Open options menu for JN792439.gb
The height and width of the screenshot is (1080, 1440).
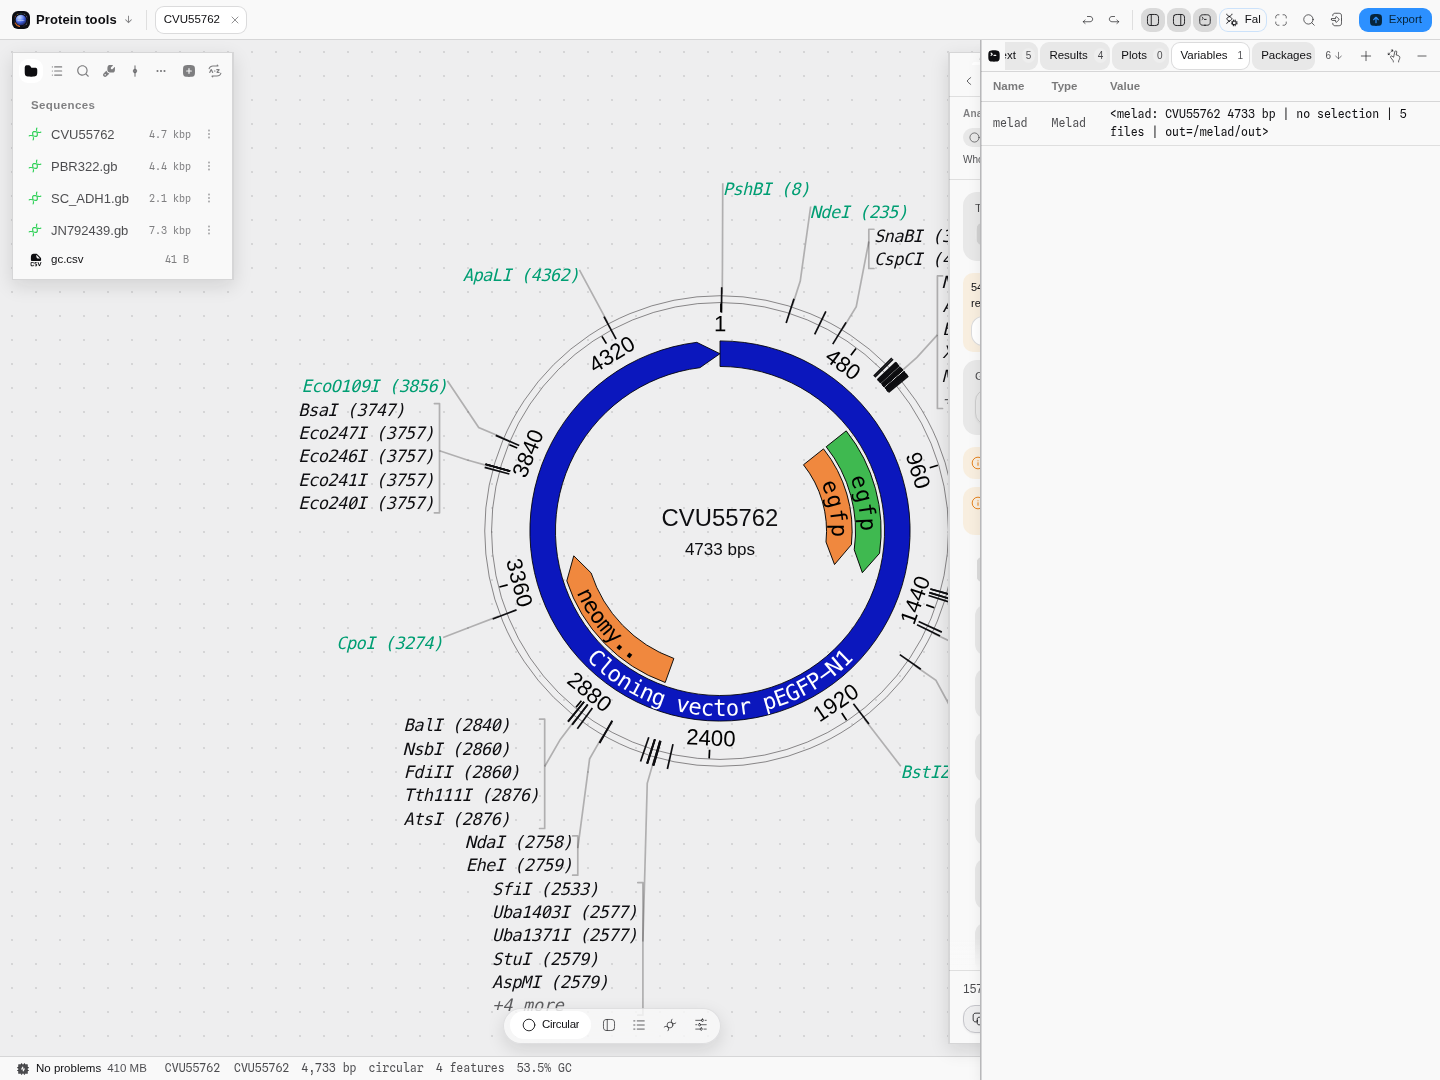pyautogui.click(x=209, y=231)
